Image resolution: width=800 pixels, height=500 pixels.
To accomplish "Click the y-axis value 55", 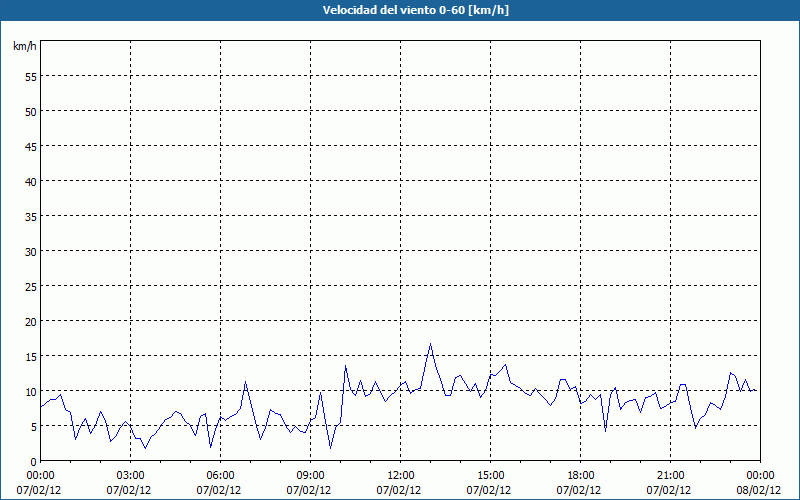I will tap(31, 77).
